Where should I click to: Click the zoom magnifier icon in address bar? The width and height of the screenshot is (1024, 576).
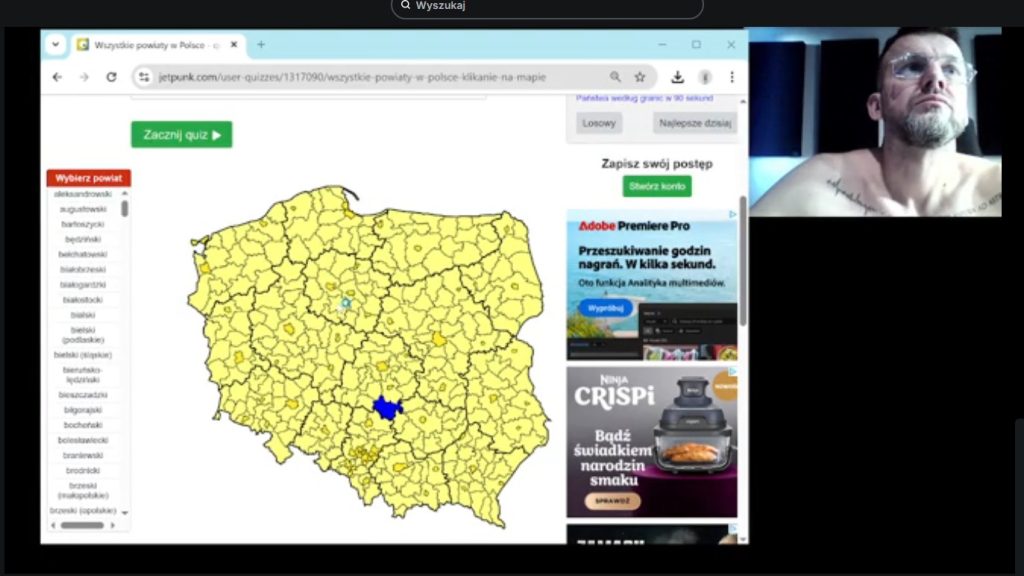point(615,77)
